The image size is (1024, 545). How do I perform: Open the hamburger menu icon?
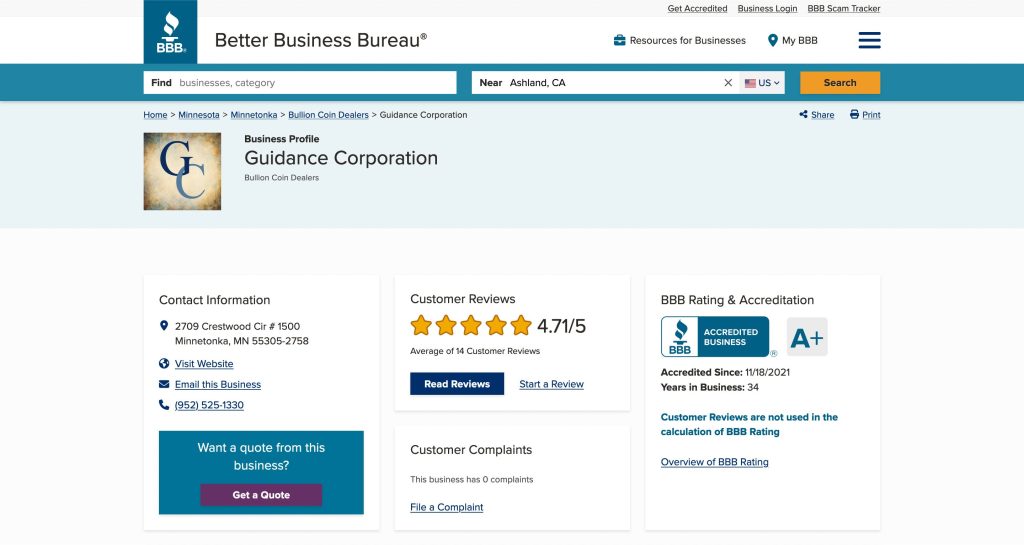point(869,40)
